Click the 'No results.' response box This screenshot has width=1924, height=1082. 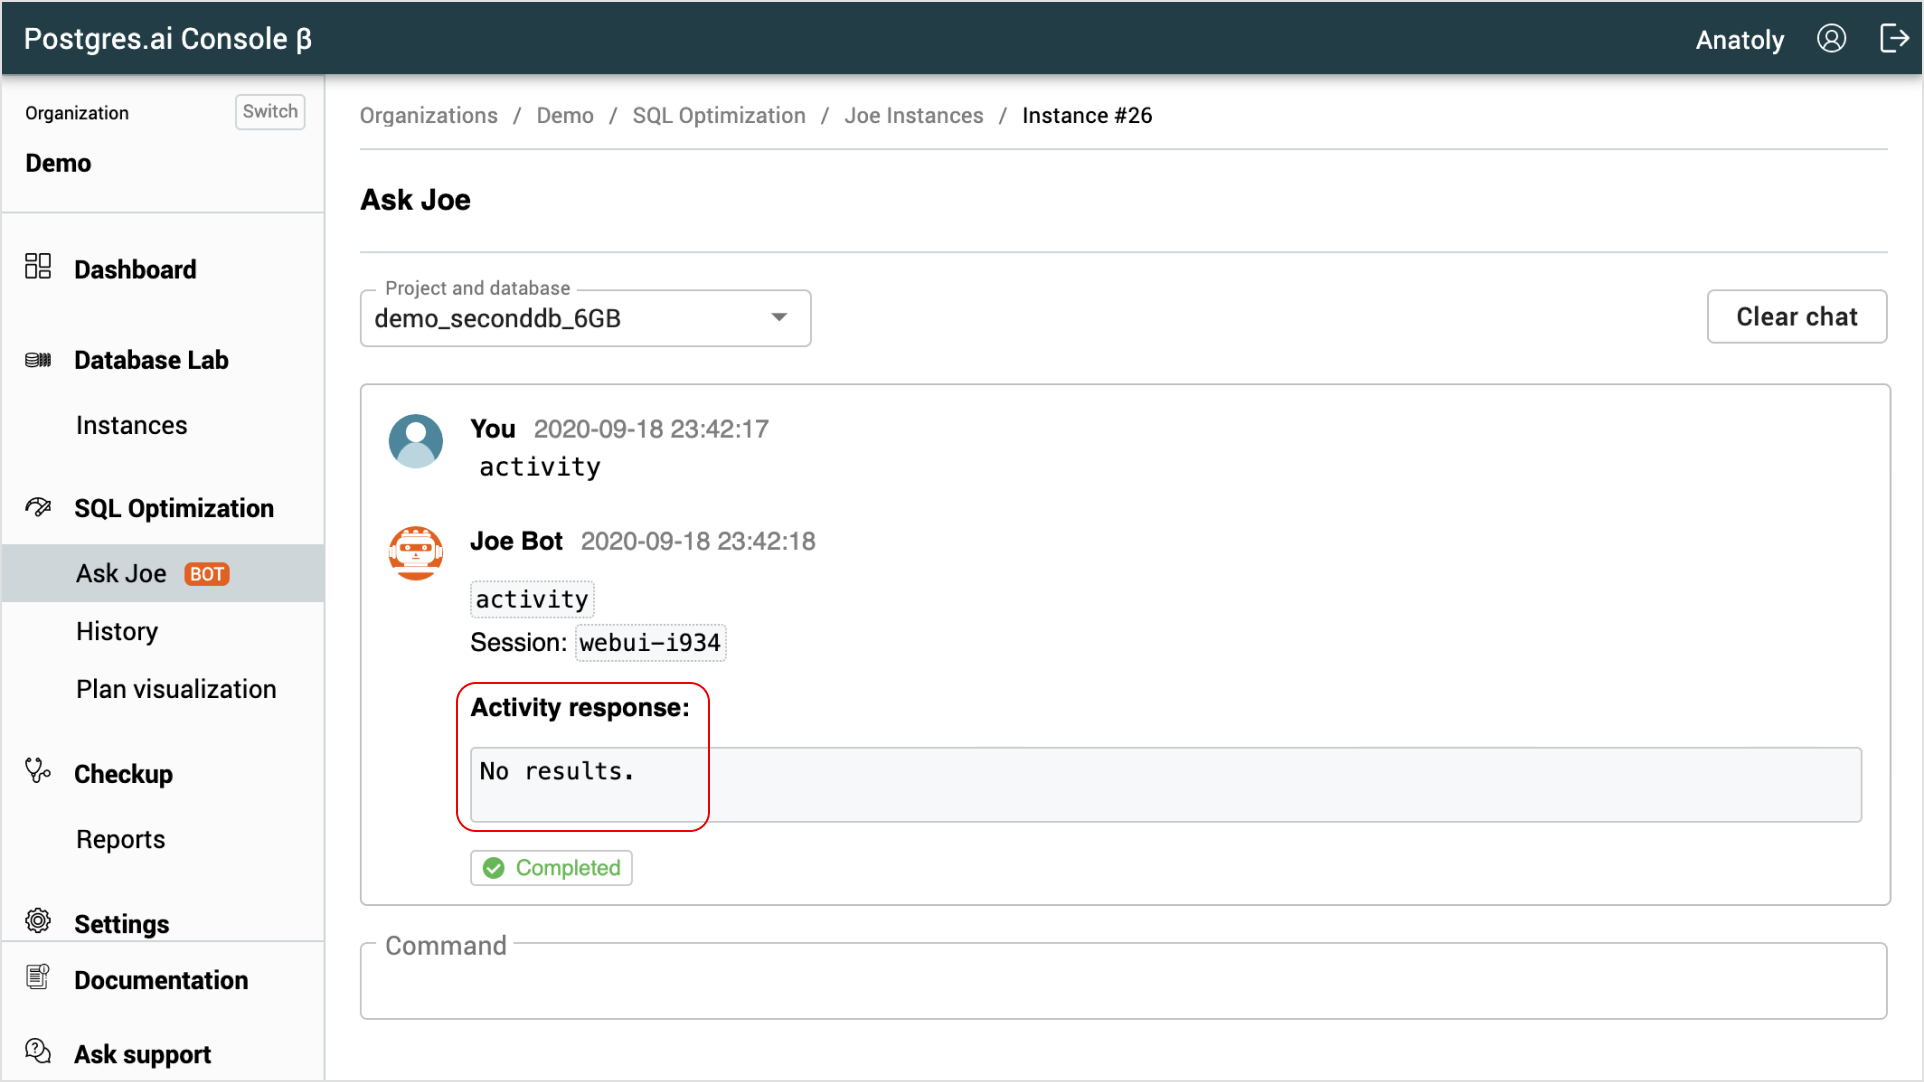(1166, 785)
